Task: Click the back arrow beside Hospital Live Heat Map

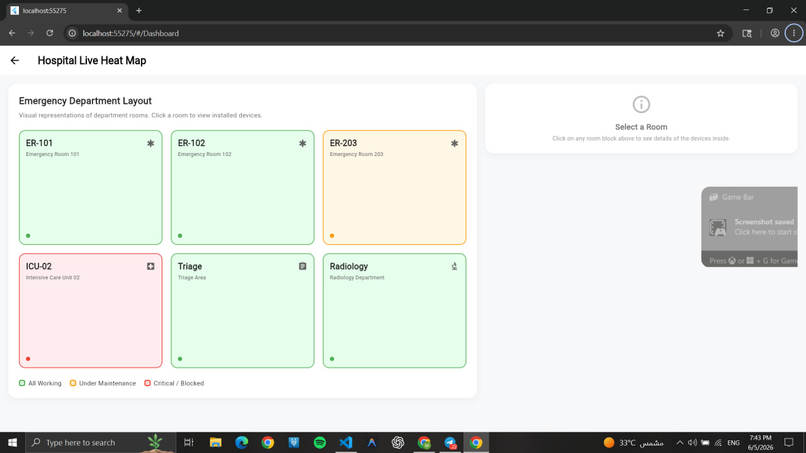Action: [15, 61]
